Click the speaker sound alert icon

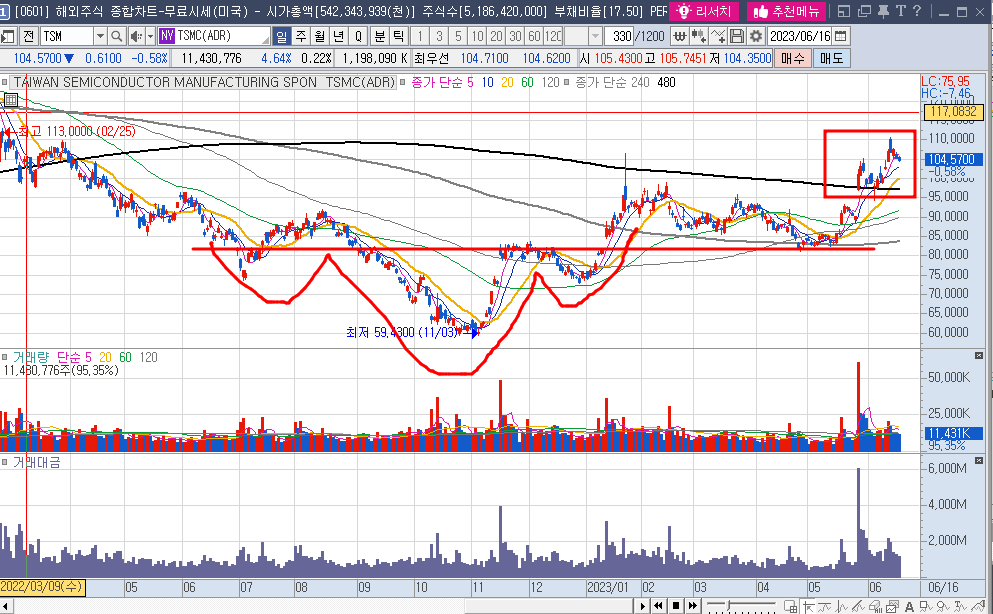pyautogui.click(x=136, y=36)
